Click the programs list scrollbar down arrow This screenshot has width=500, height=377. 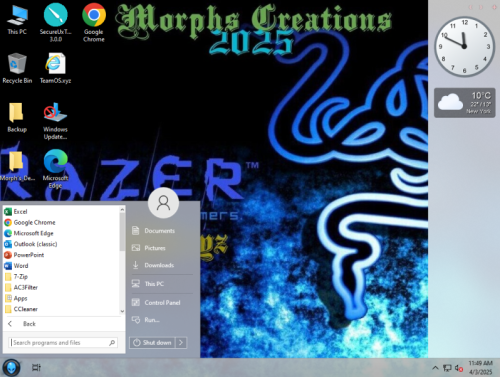point(122,311)
